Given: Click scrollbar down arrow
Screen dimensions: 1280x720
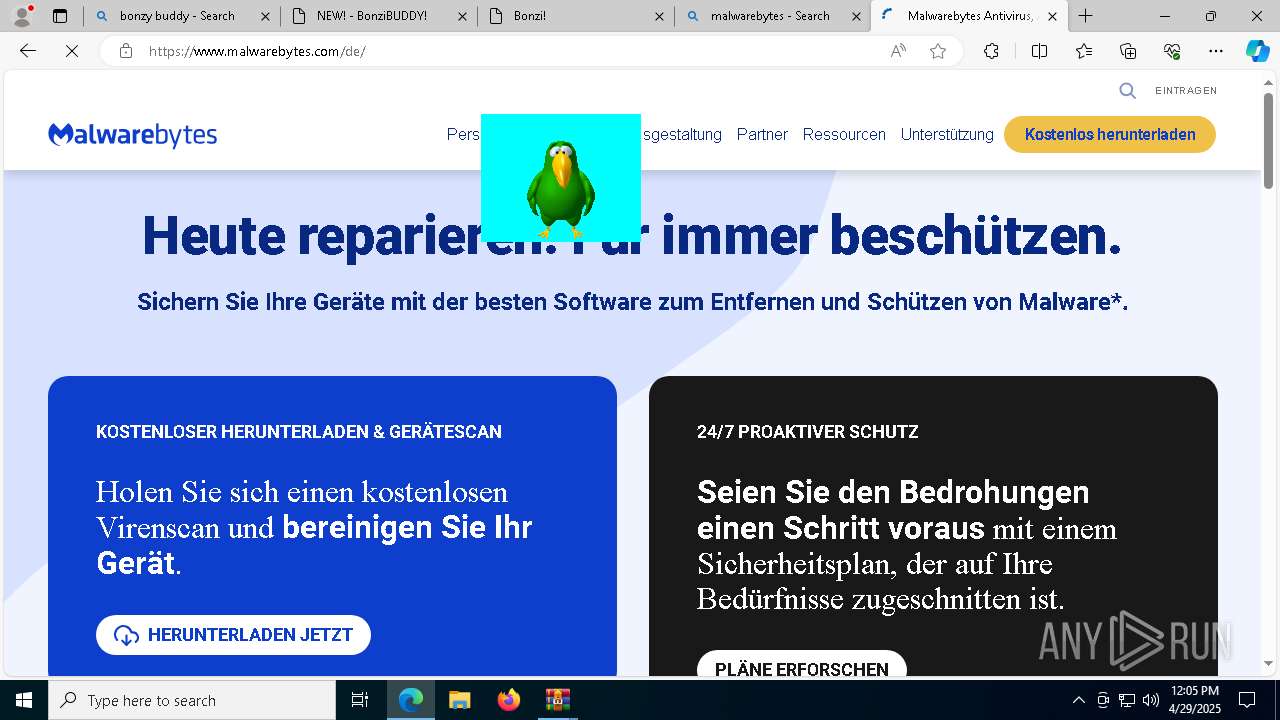Looking at the screenshot, I should point(1268,663).
